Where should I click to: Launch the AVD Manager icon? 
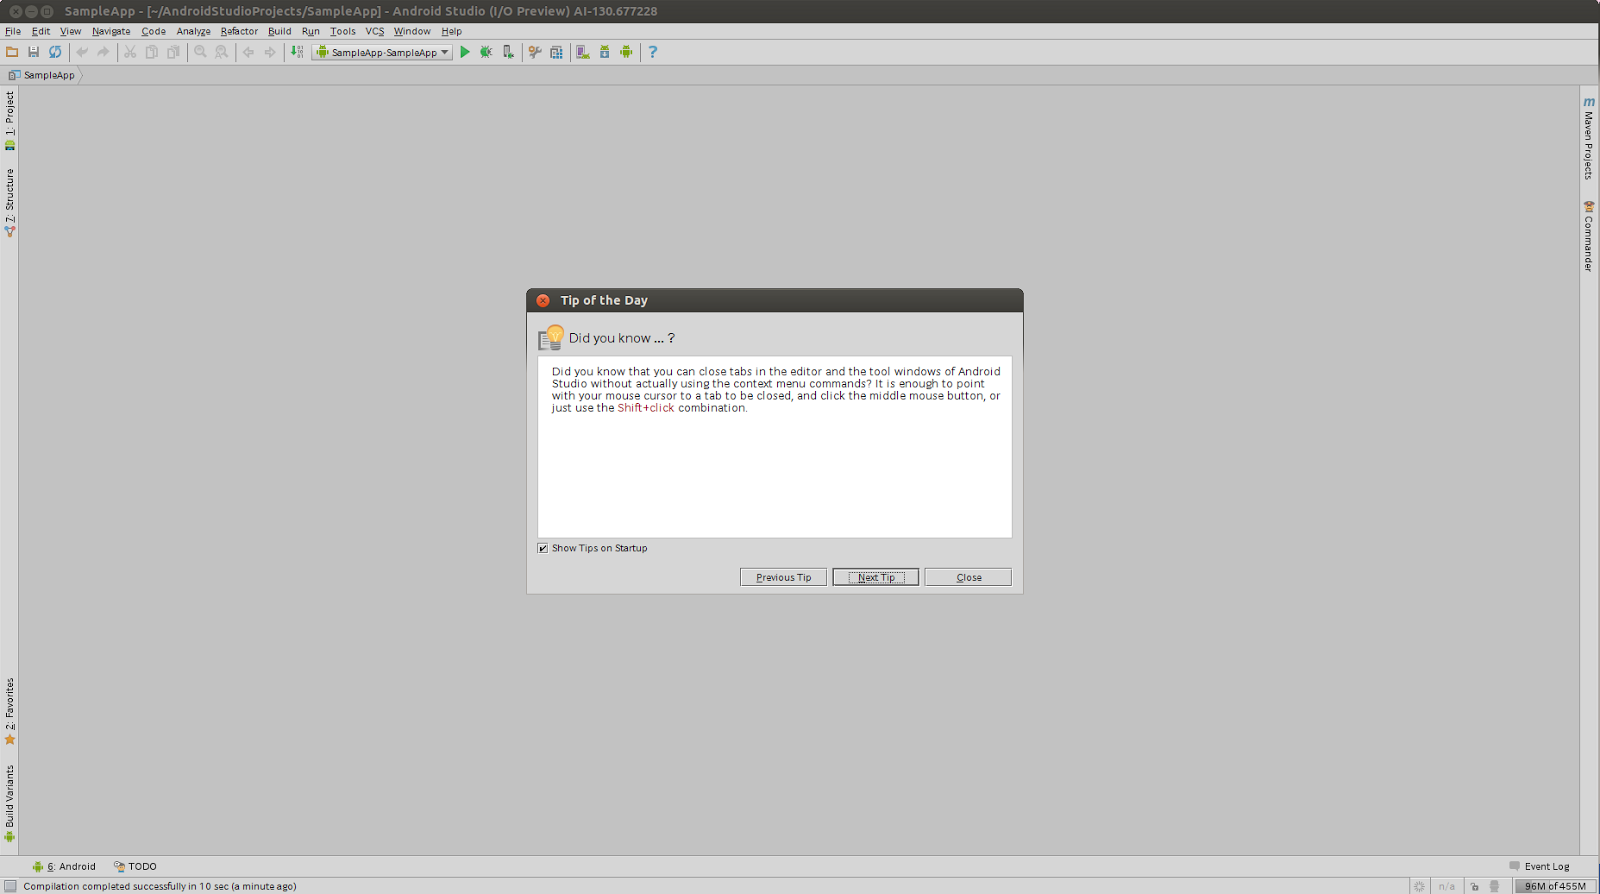[583, 52]
